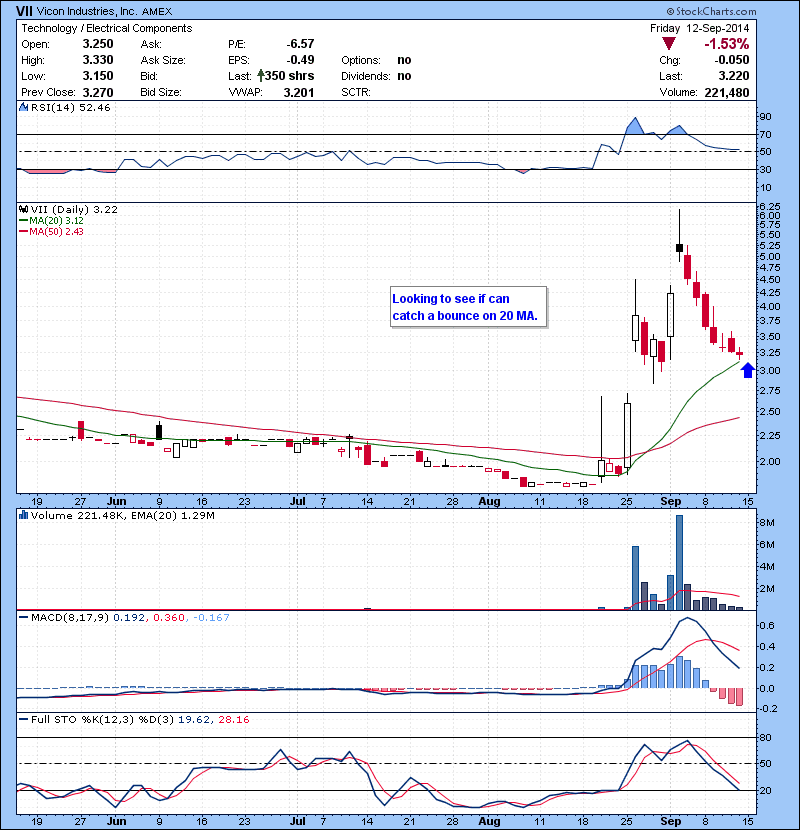Screen dimensions: 800x830
Task: Click the MACD signal value 0.360
Action: point(169,617)
